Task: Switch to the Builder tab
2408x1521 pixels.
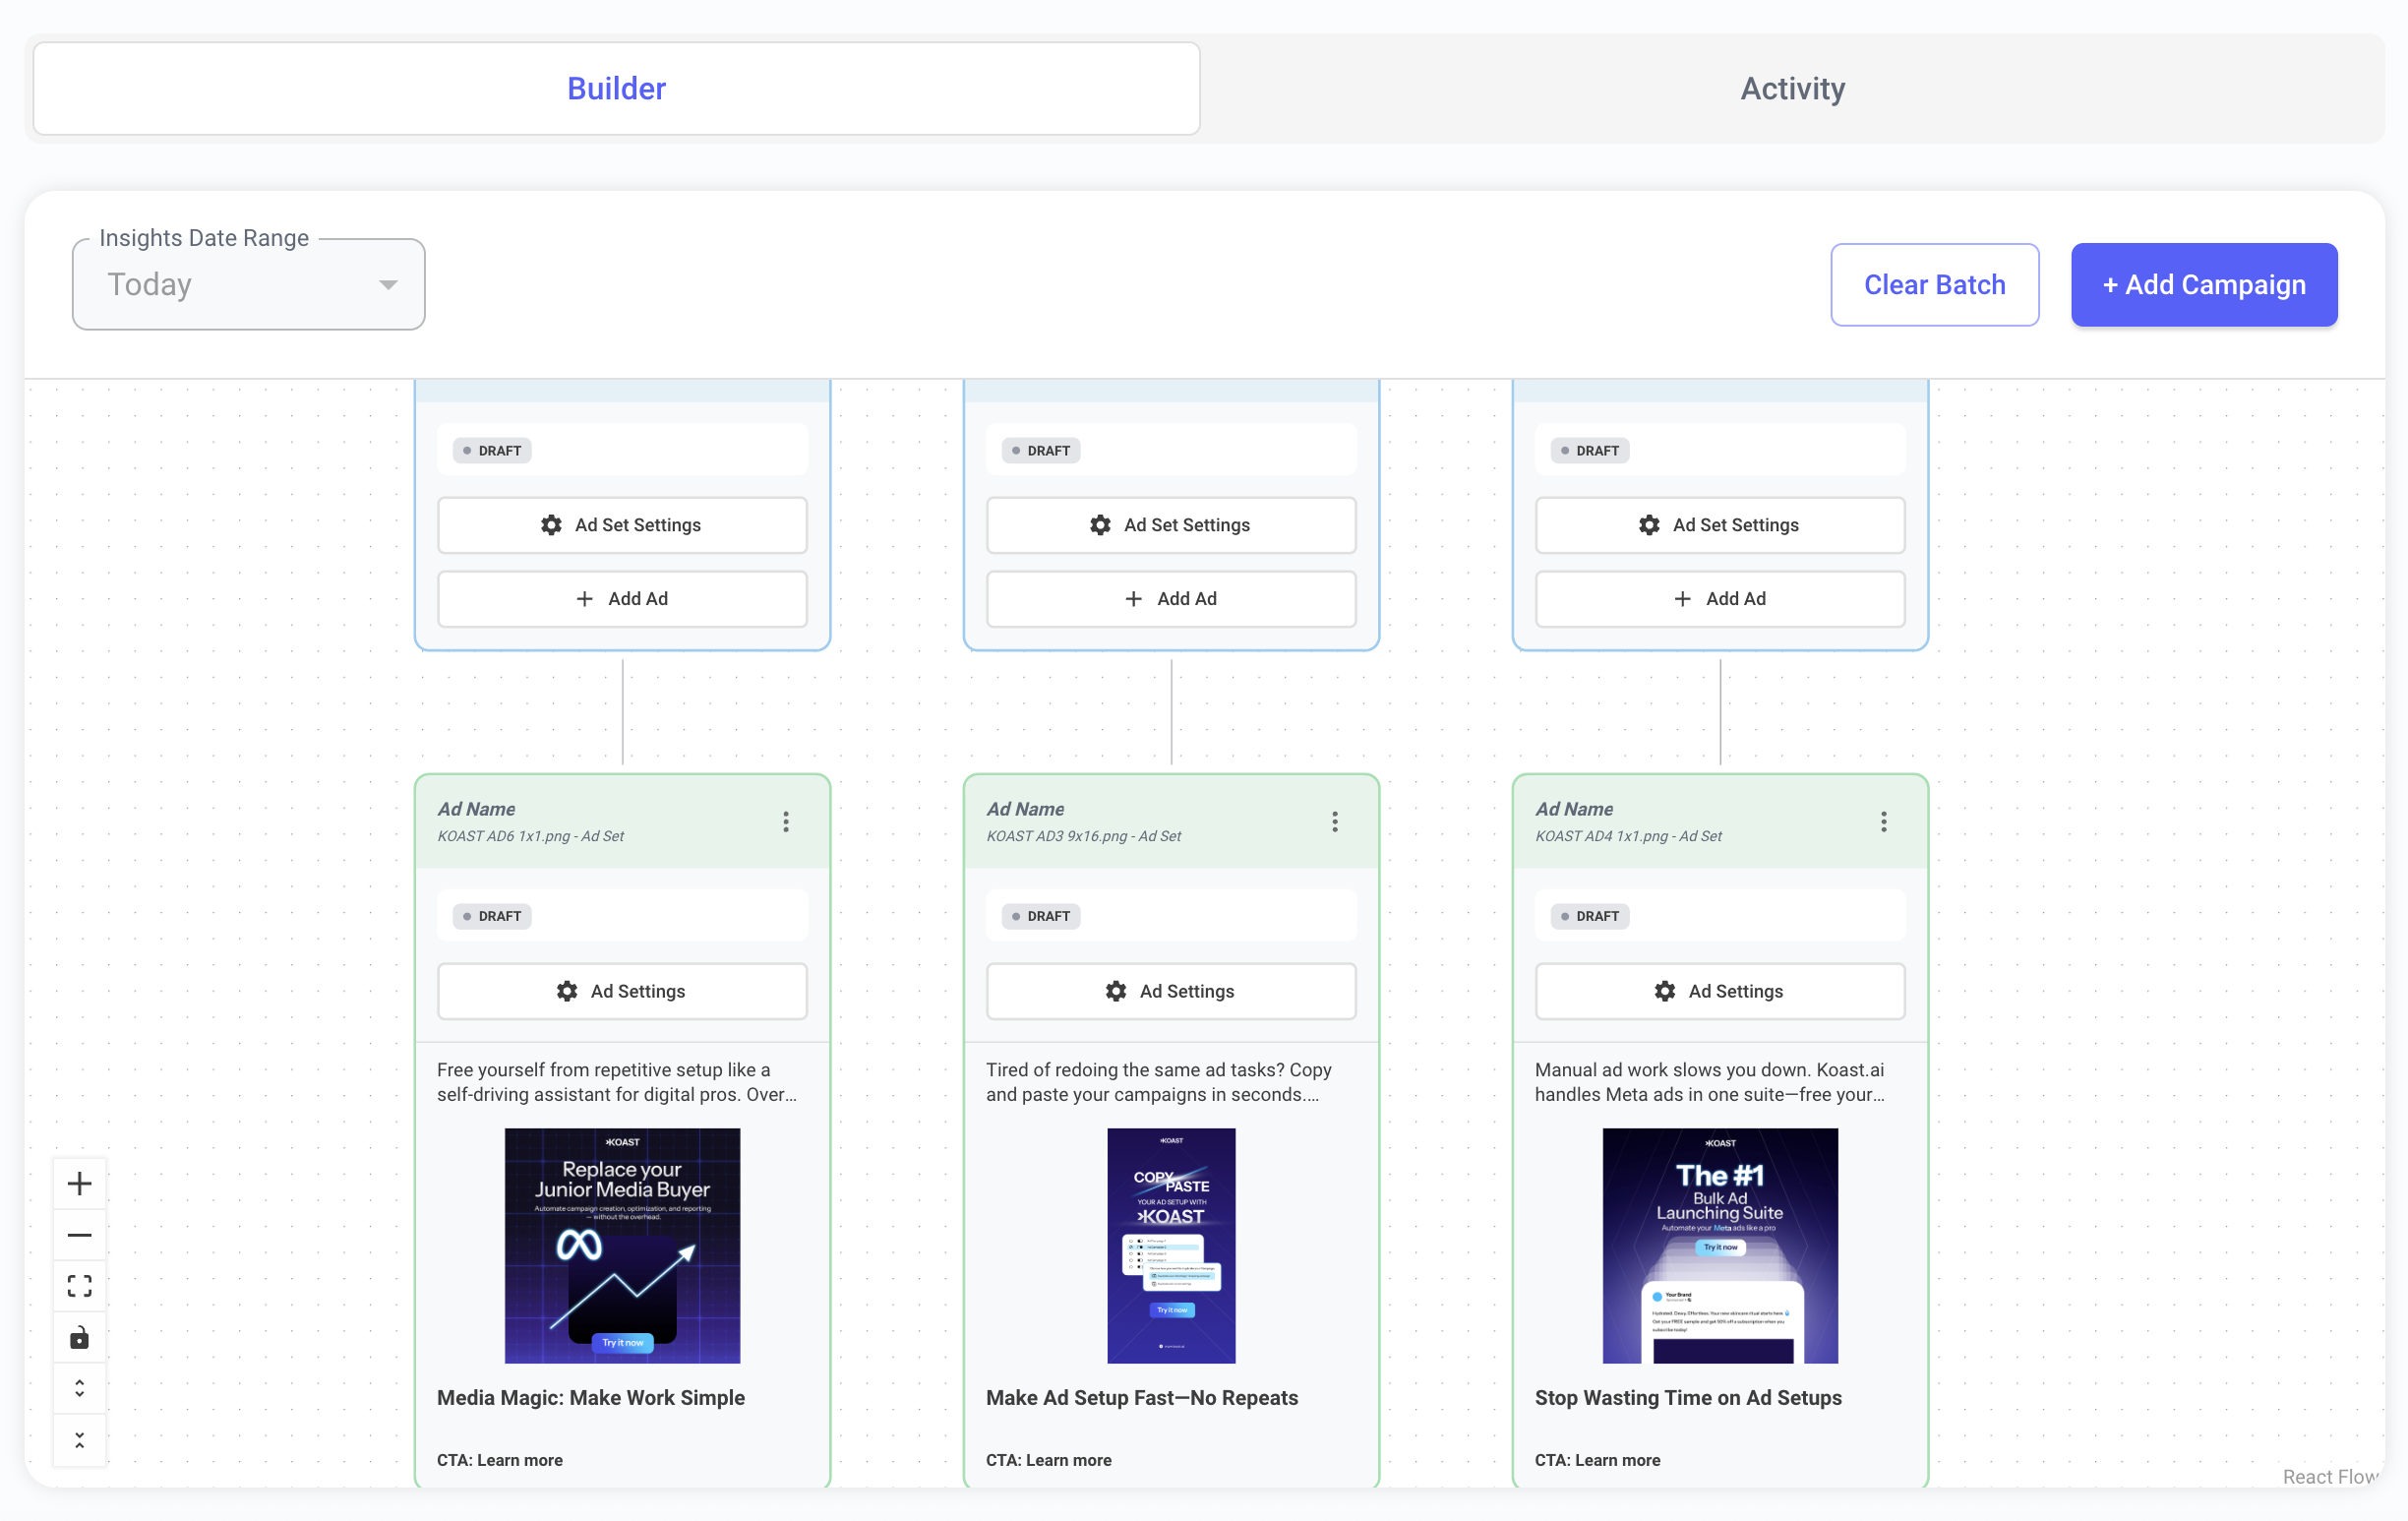Action: pos(616,88)
